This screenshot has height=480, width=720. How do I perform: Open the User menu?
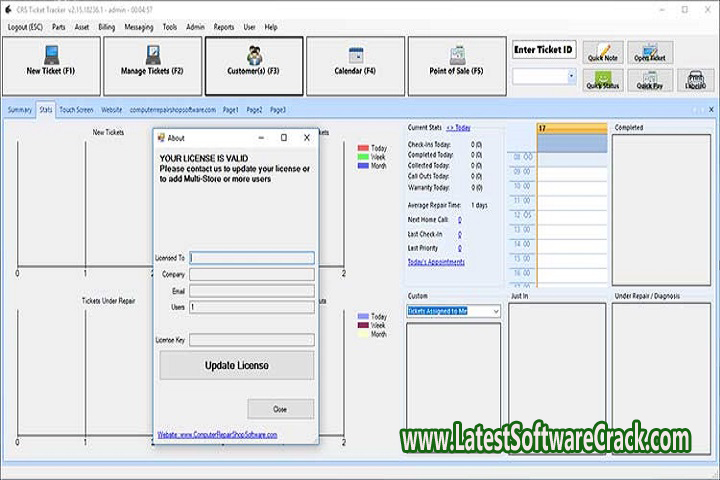click(249, 27)
